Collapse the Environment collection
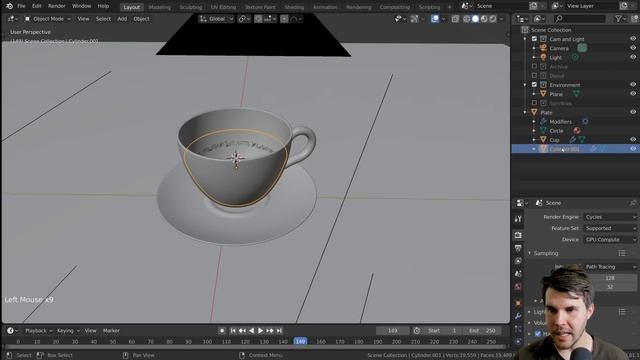Viewport: 640px width, 360px height. tap(525, 85)
